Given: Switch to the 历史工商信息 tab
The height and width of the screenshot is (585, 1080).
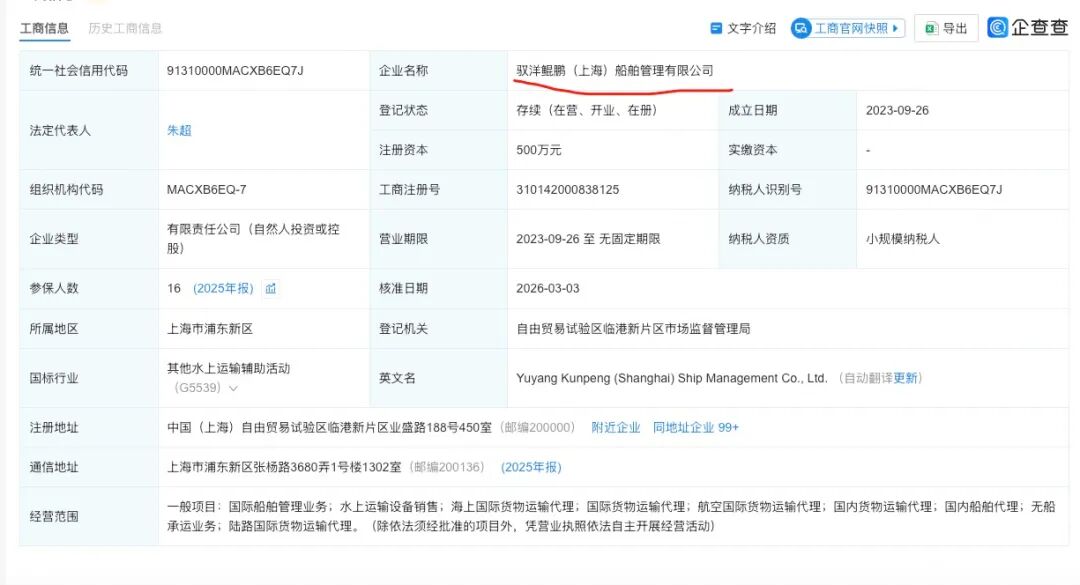Looking at the screenshot, I should [125, 28].
